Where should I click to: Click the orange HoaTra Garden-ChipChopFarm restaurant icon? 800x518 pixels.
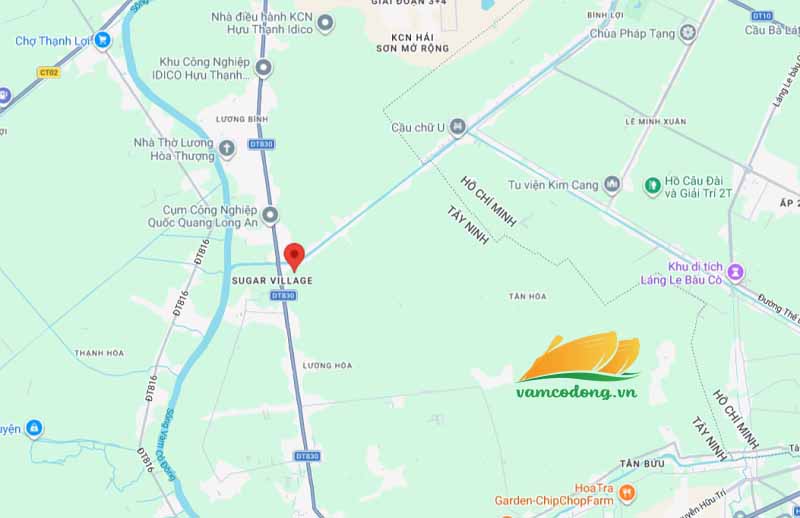(x=627, y=494)
